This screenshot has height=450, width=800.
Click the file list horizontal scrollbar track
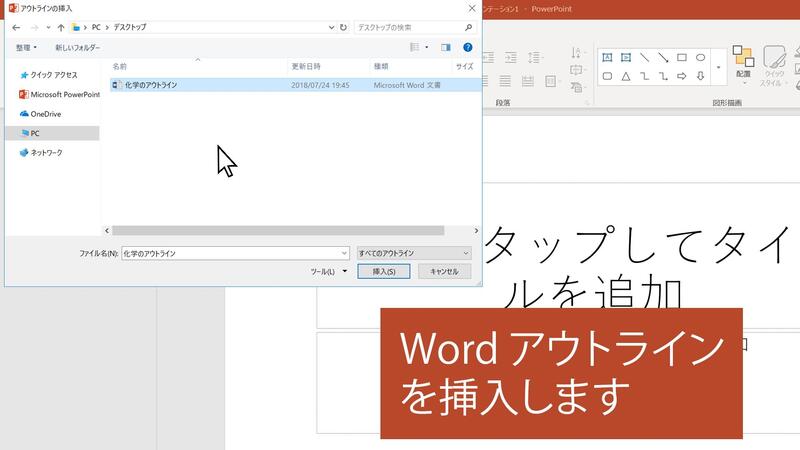click(278, 231)
